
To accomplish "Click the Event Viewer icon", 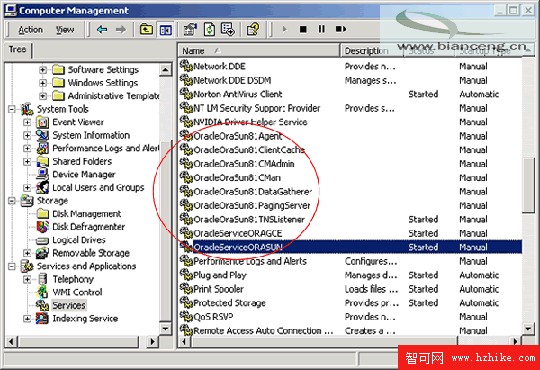I will tap(42, 122).
